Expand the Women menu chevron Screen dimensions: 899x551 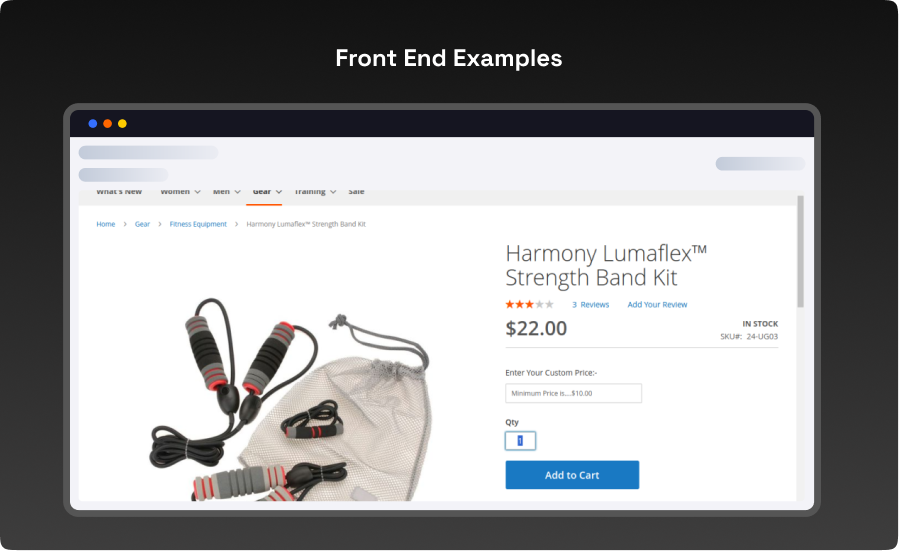(197, 192)
